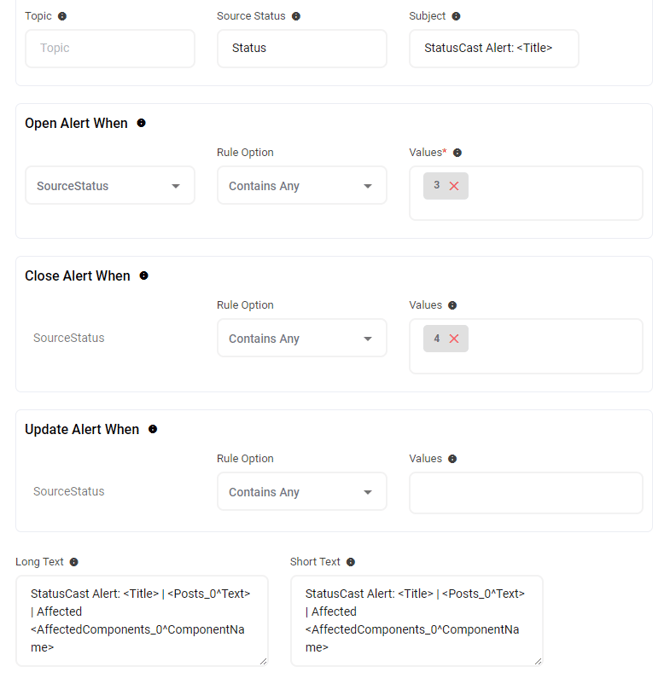Click inside the Short Text textarea
670x678 pixels.
tap(416, 620)
